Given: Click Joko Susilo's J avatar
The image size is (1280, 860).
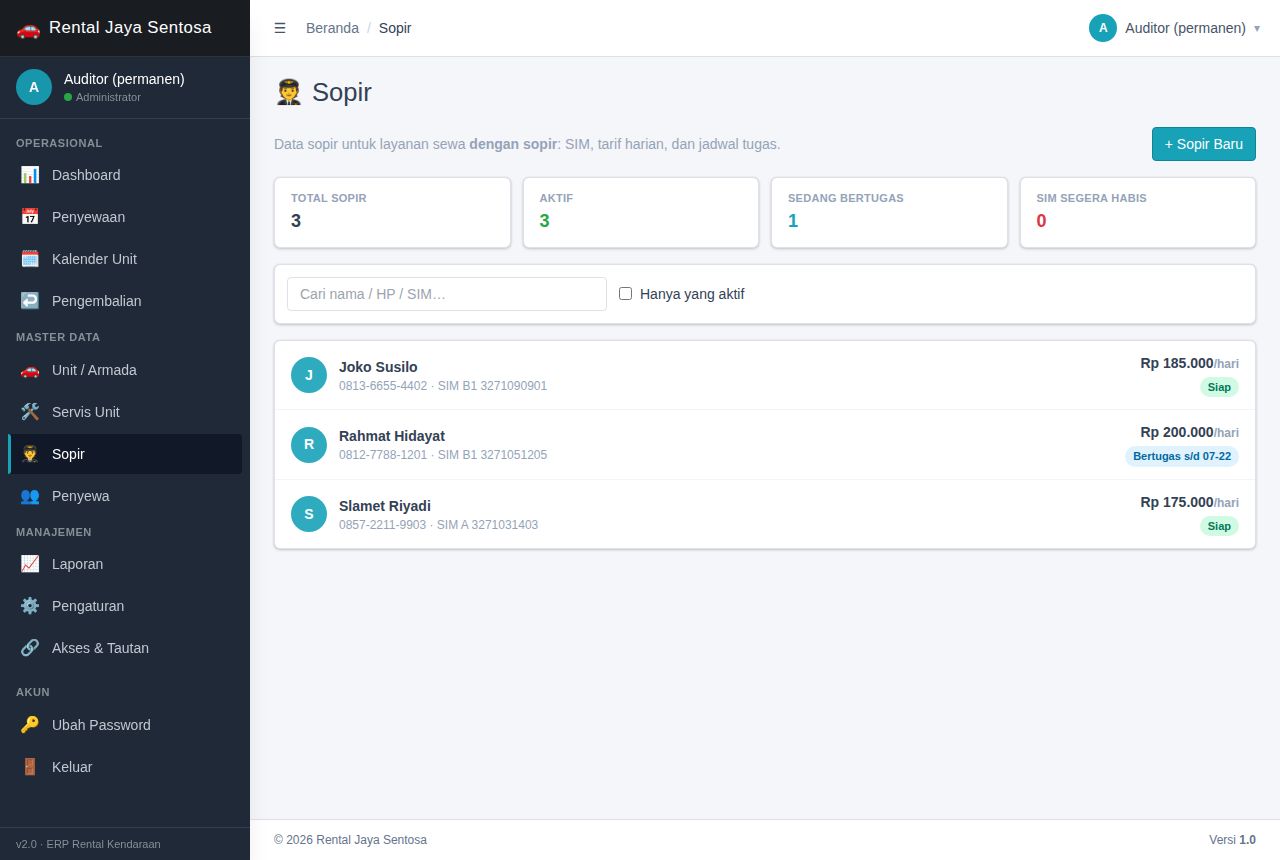Looking at the screenshot, I should pyautogui.click(x=309, y=375).
